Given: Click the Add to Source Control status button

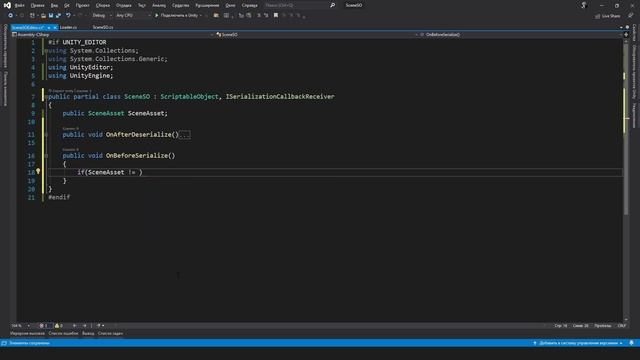Looking at the screenshot, I should 578,343.
